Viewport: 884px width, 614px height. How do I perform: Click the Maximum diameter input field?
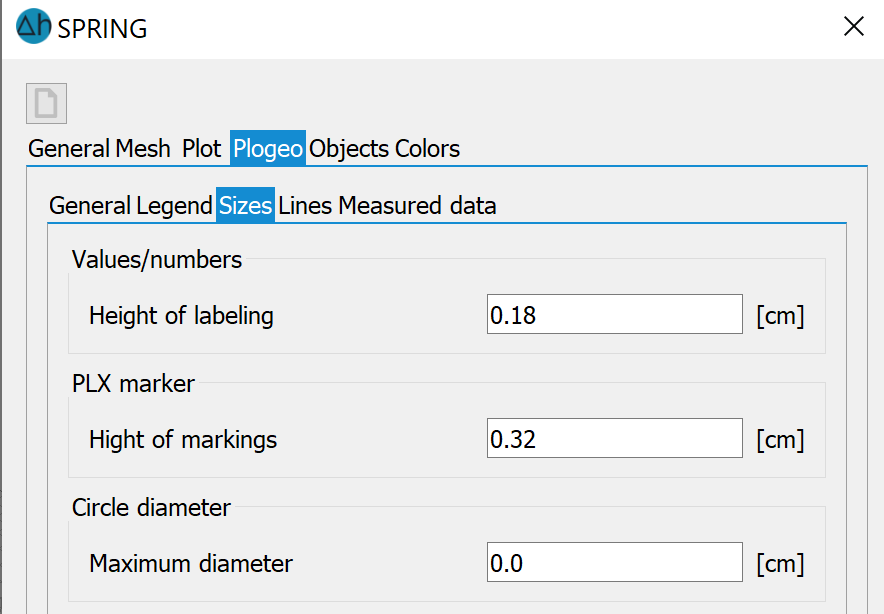614,563
